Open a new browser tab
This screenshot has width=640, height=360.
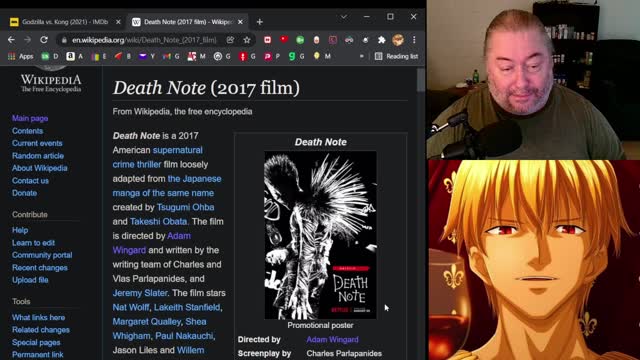click(x=260, y=22)
